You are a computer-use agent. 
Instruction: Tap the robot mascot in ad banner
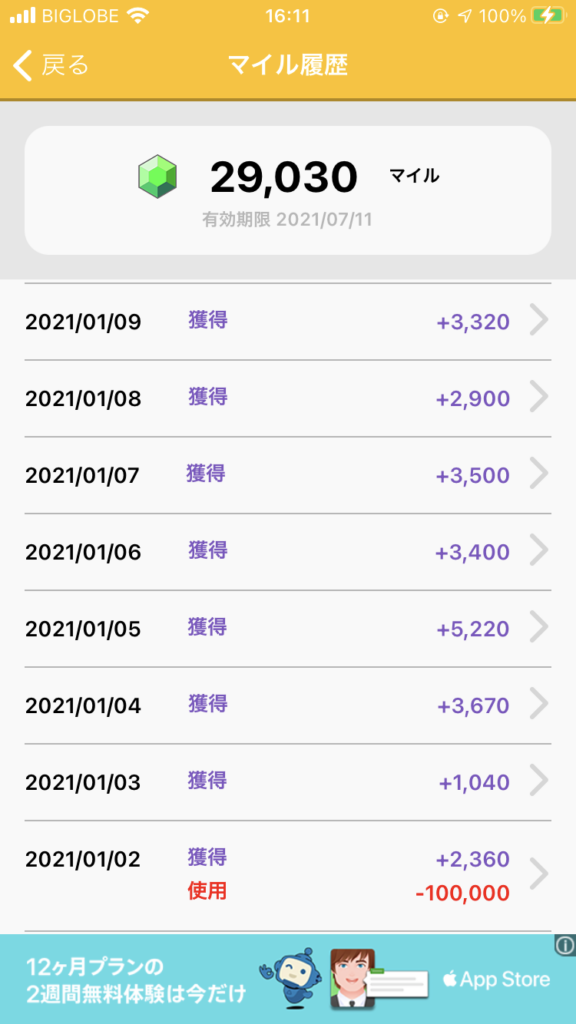(292, 978)
